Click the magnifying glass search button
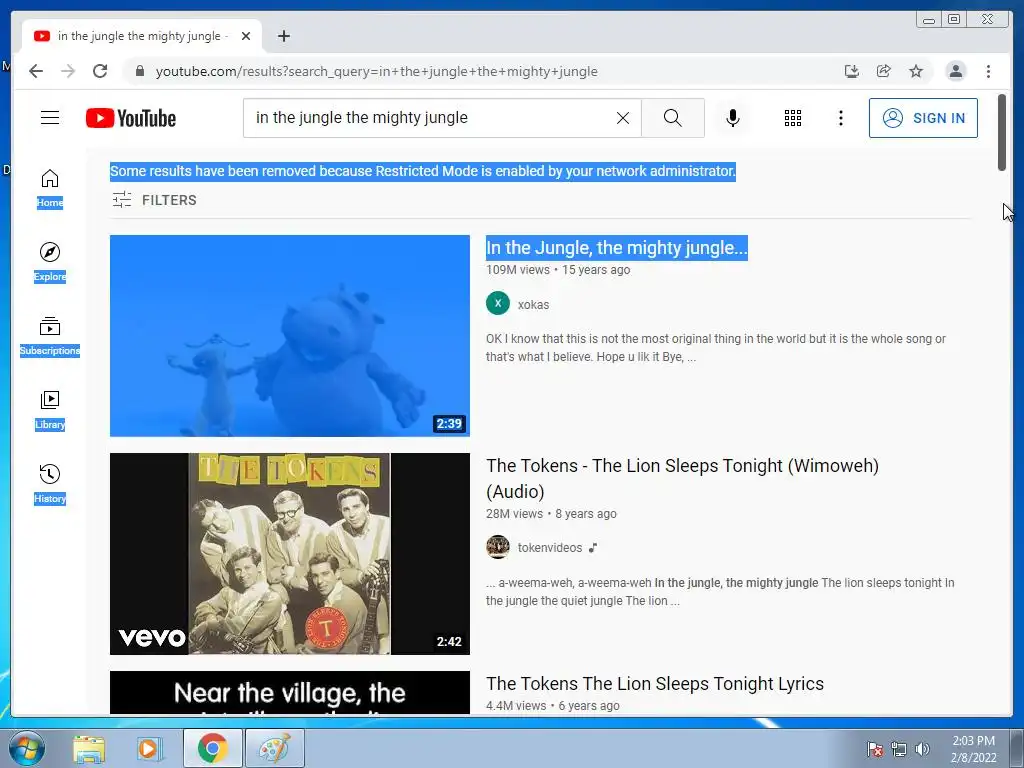Screen dimensions: 1024x768 (x=673, y=118)
